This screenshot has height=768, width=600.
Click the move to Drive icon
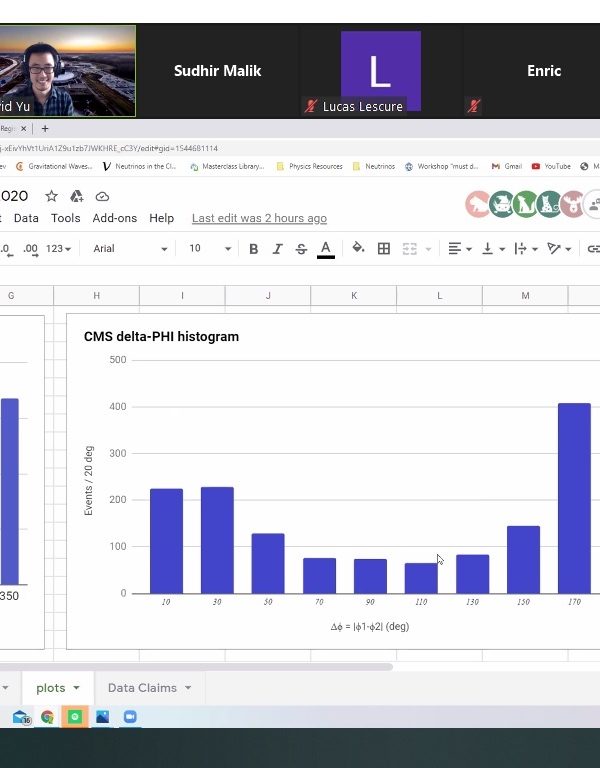(x=76, y=196)
